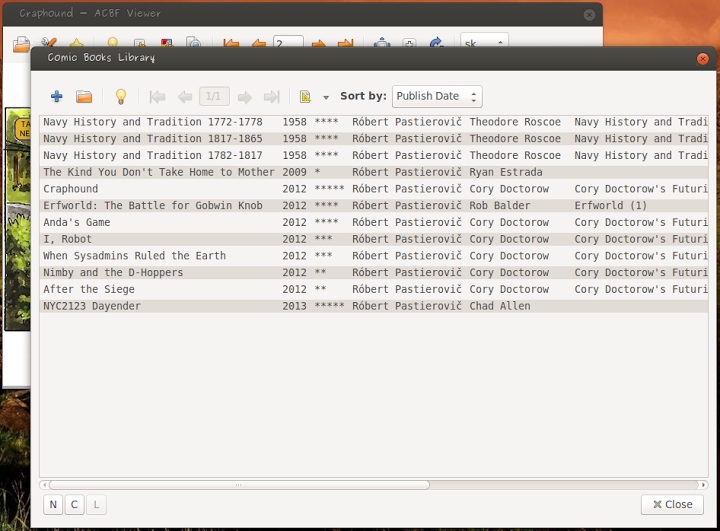Click series 'Erfworld (1)'

click(x=610, y=205)
